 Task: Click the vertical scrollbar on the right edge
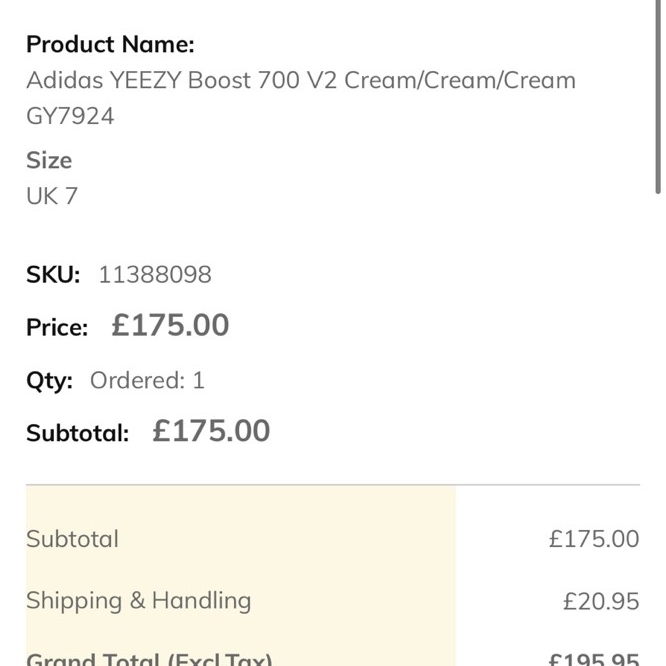click(658, 100)
